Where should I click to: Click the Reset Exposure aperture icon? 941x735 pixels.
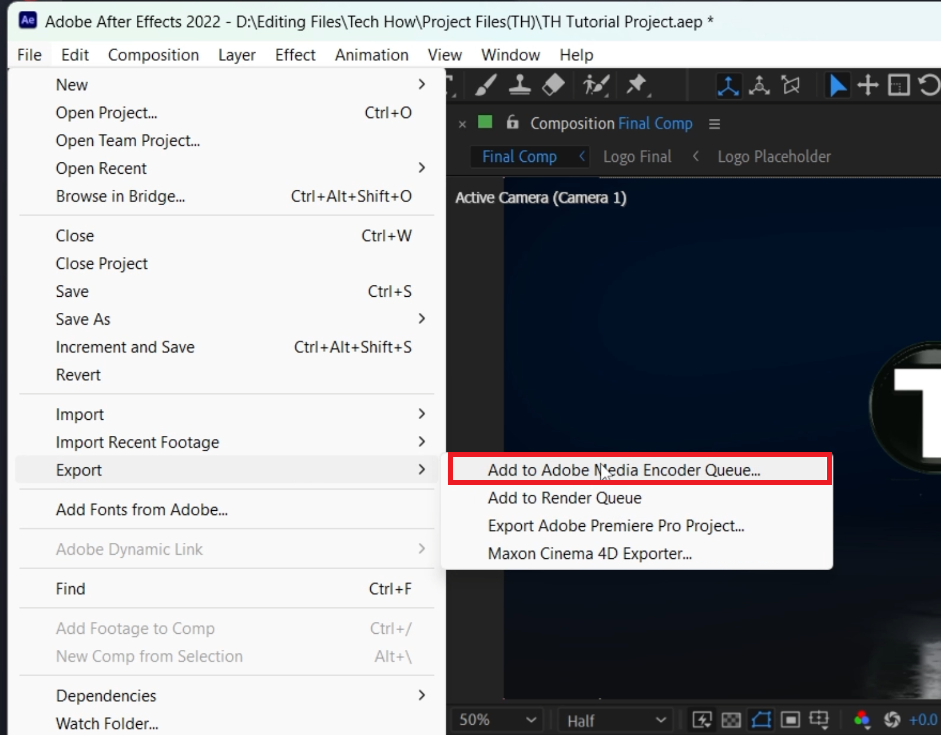point(892,719)
